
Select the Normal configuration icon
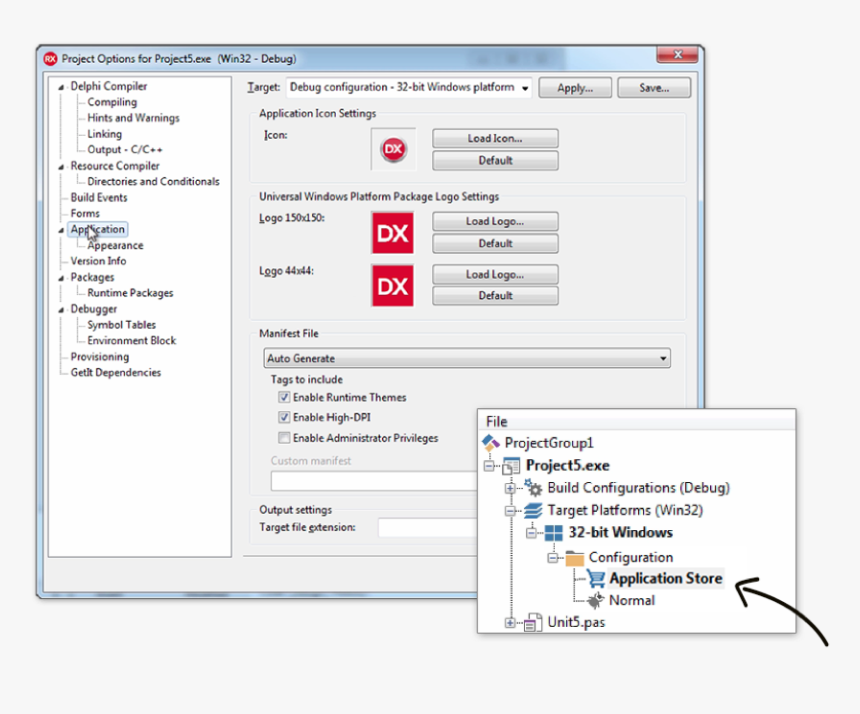click(597, 600)
